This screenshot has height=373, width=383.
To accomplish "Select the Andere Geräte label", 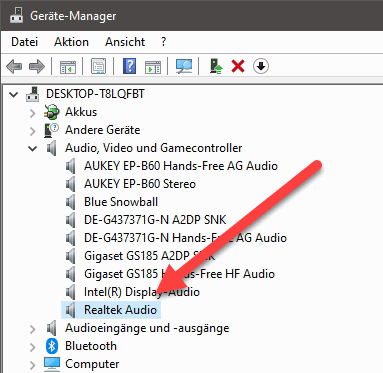I will coord(103,130).
